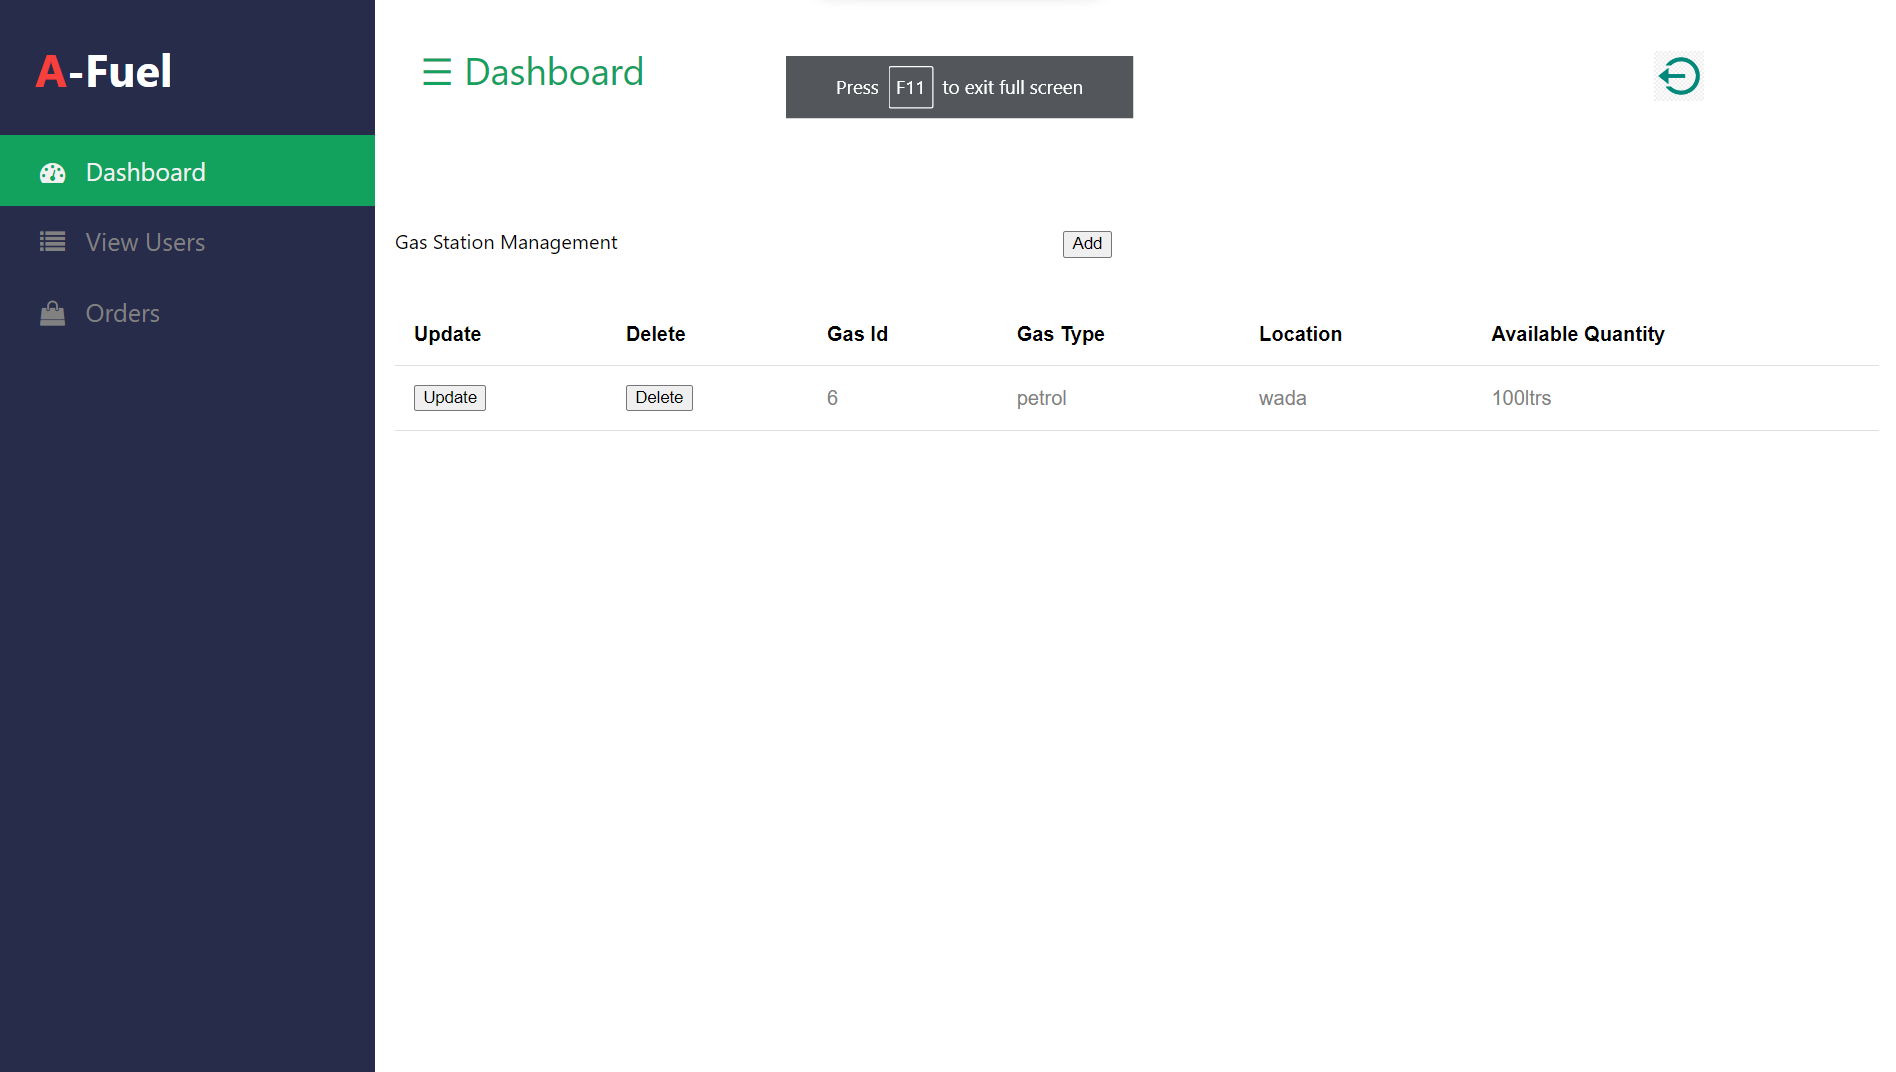Open the Dashboard sidebar menu item
Image resolution: width=1896 pixels, height=1072 pixels.
pos(146,172)
